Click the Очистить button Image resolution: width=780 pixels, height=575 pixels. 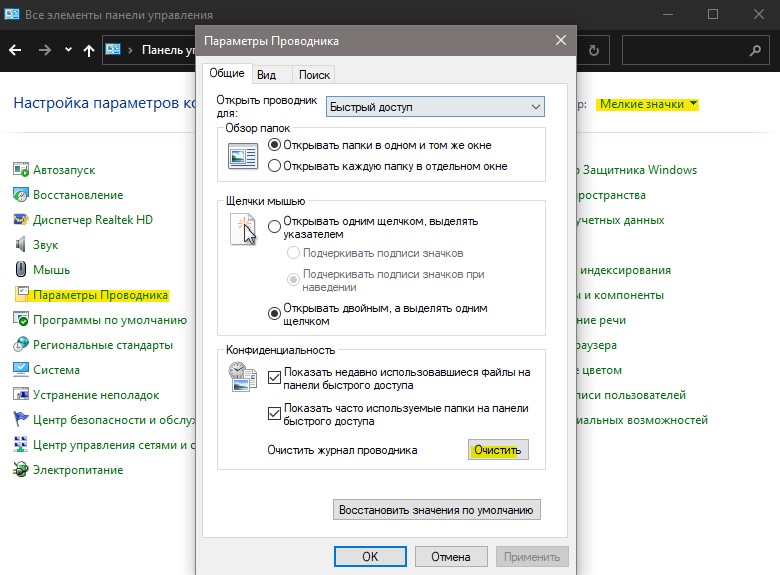498,450
